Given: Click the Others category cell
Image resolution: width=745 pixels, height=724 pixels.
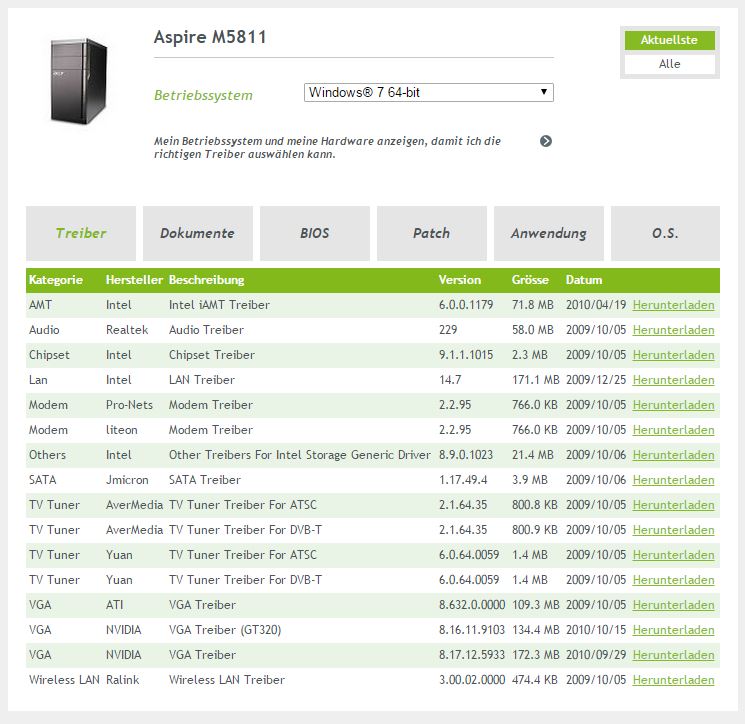Looking at the screenshot, I should click(47, 455).
